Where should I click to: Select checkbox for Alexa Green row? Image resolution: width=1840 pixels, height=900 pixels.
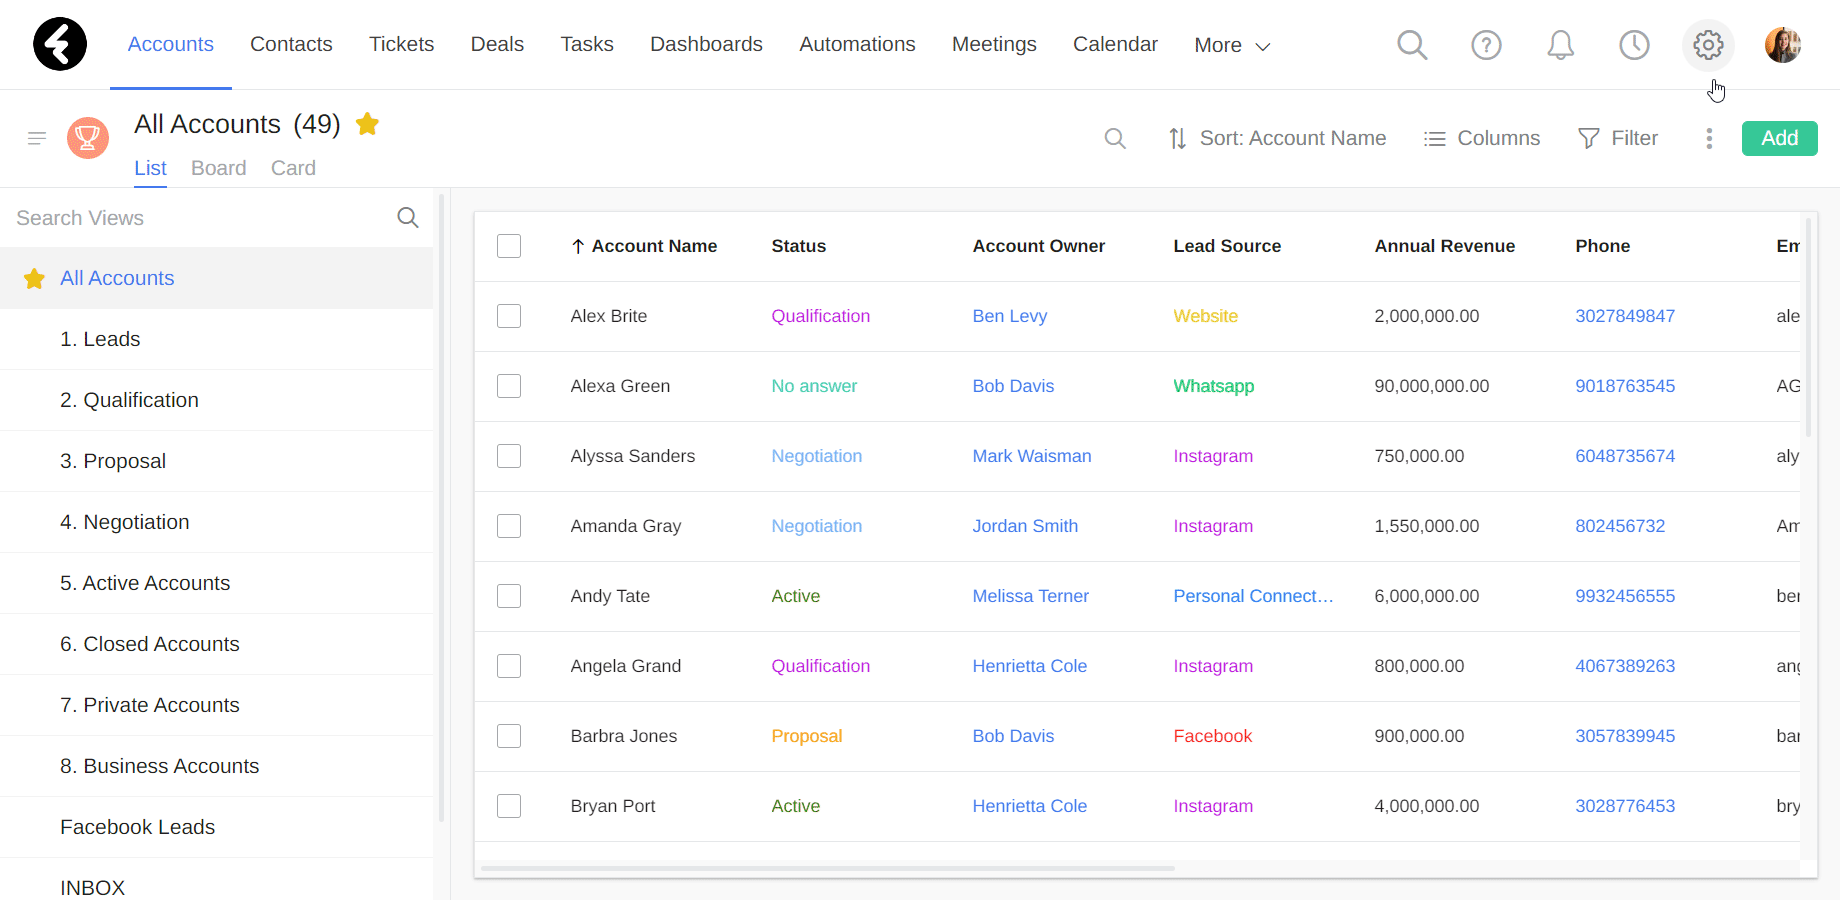pos(509,386)
